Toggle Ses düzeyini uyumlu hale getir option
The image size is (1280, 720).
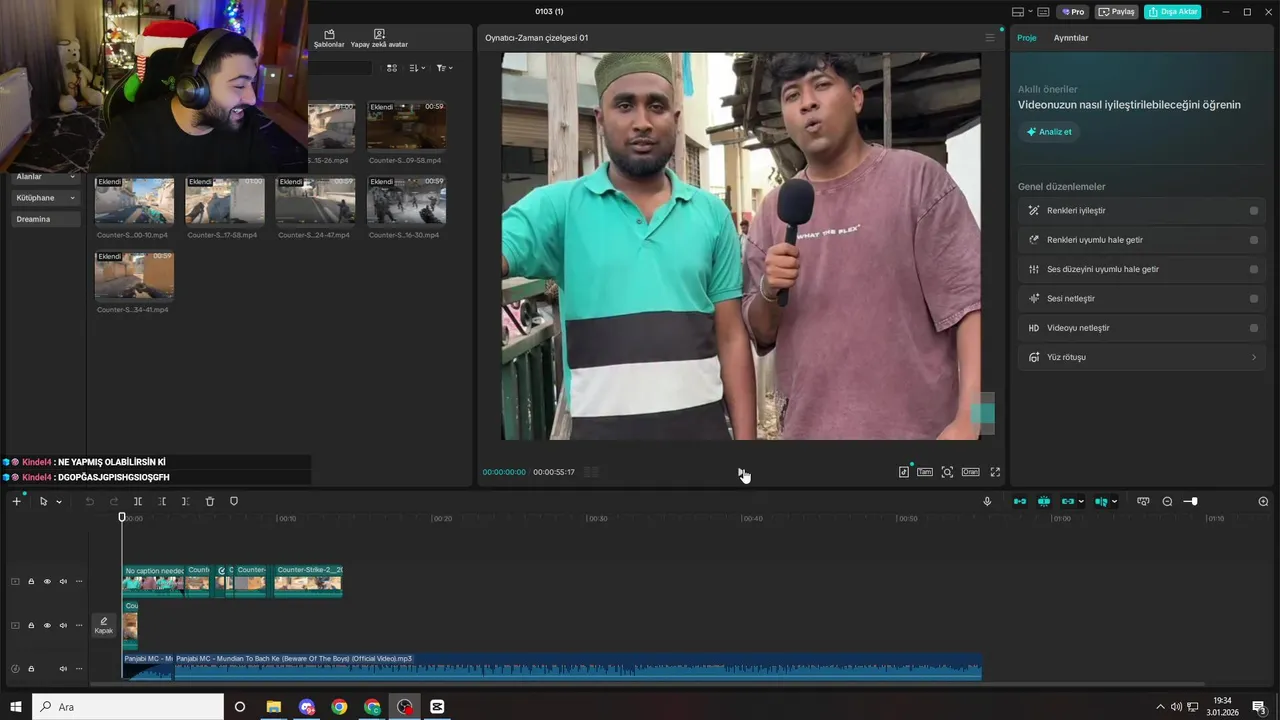[1254, 269]
